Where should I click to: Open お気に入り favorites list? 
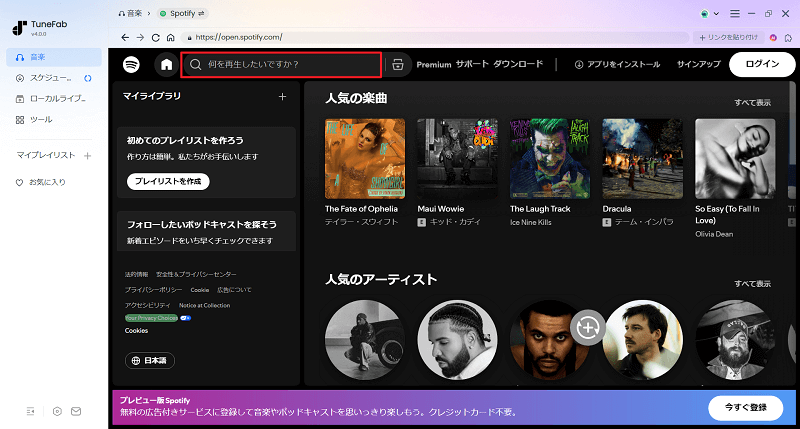pos(41,182)
